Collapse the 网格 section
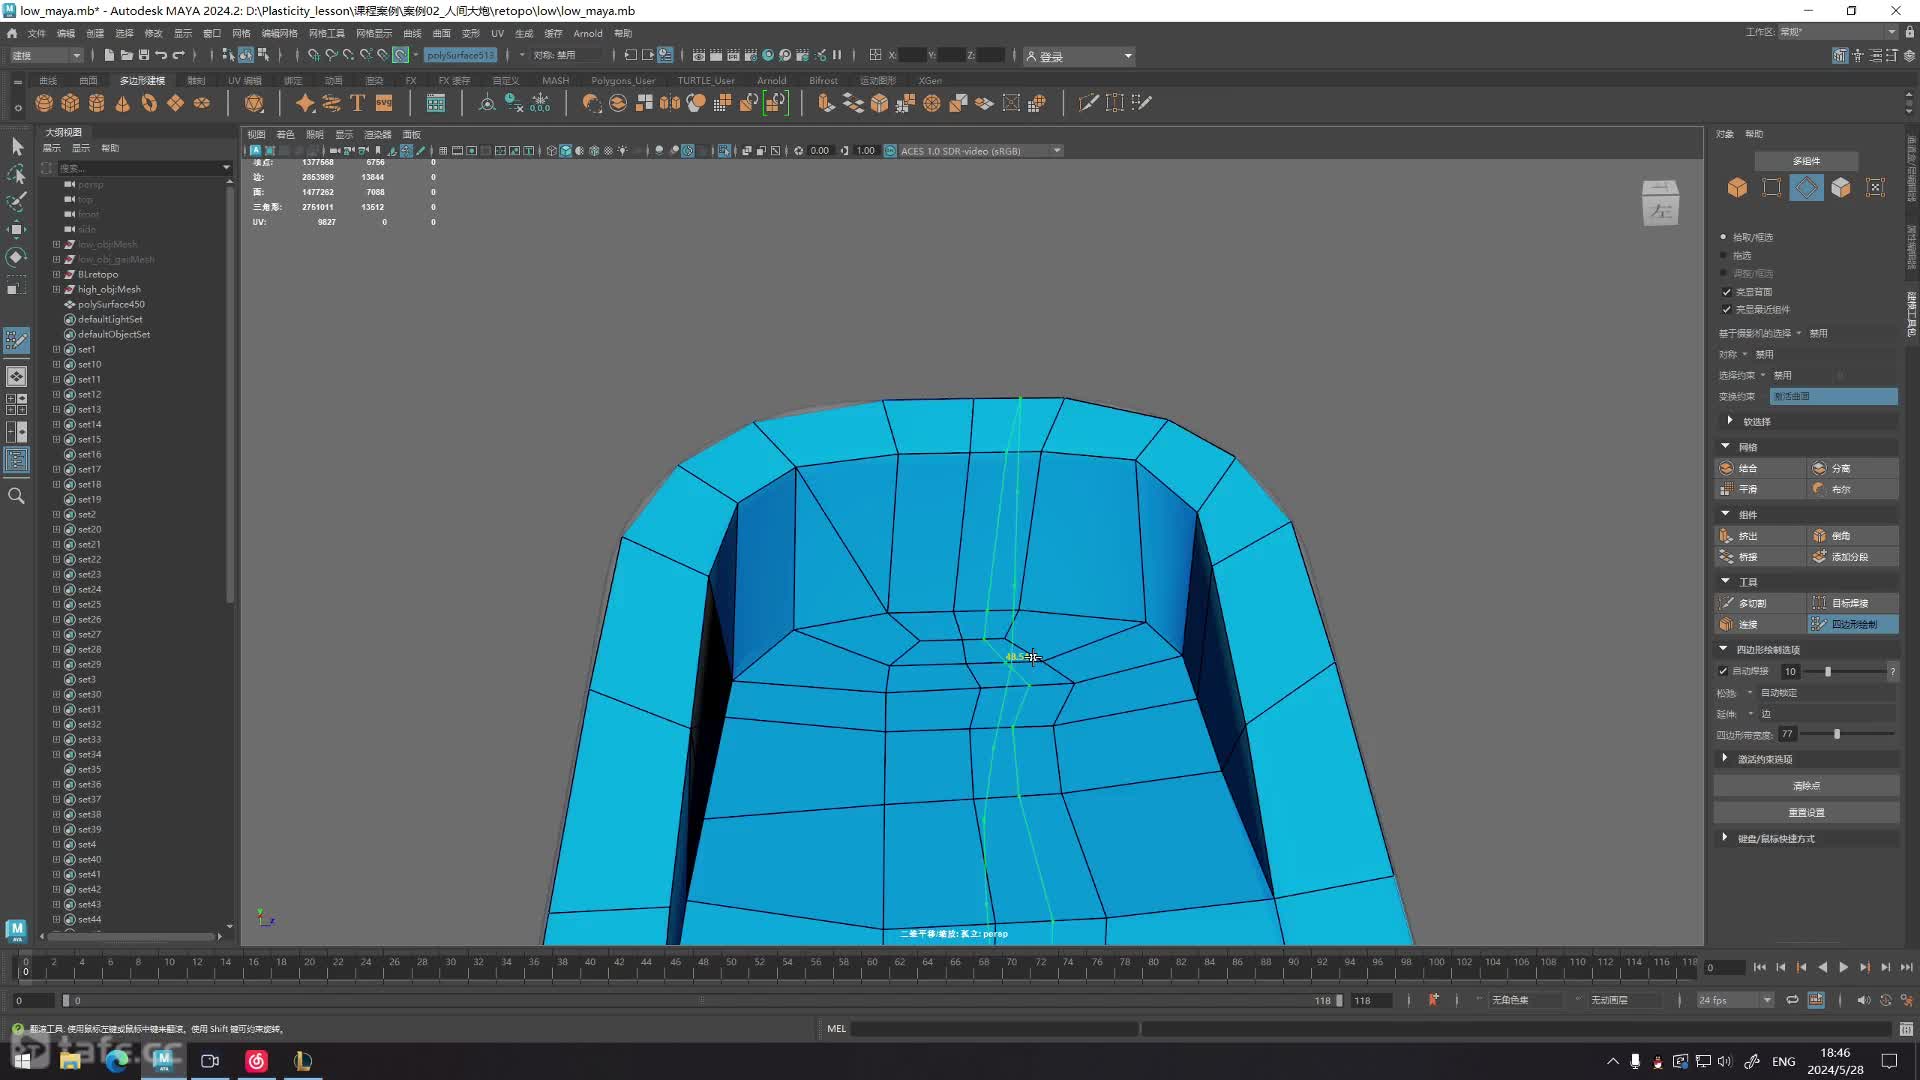 point(1725,446)
